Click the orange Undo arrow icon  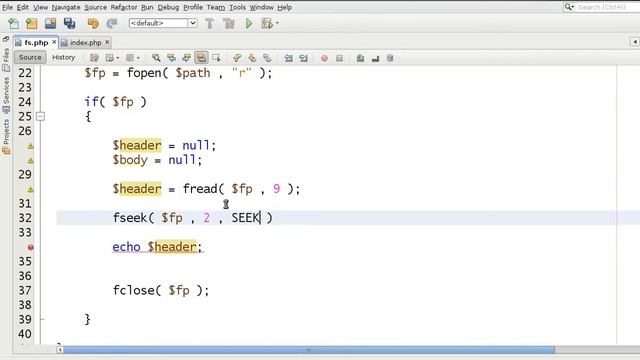tap(93, 23)
